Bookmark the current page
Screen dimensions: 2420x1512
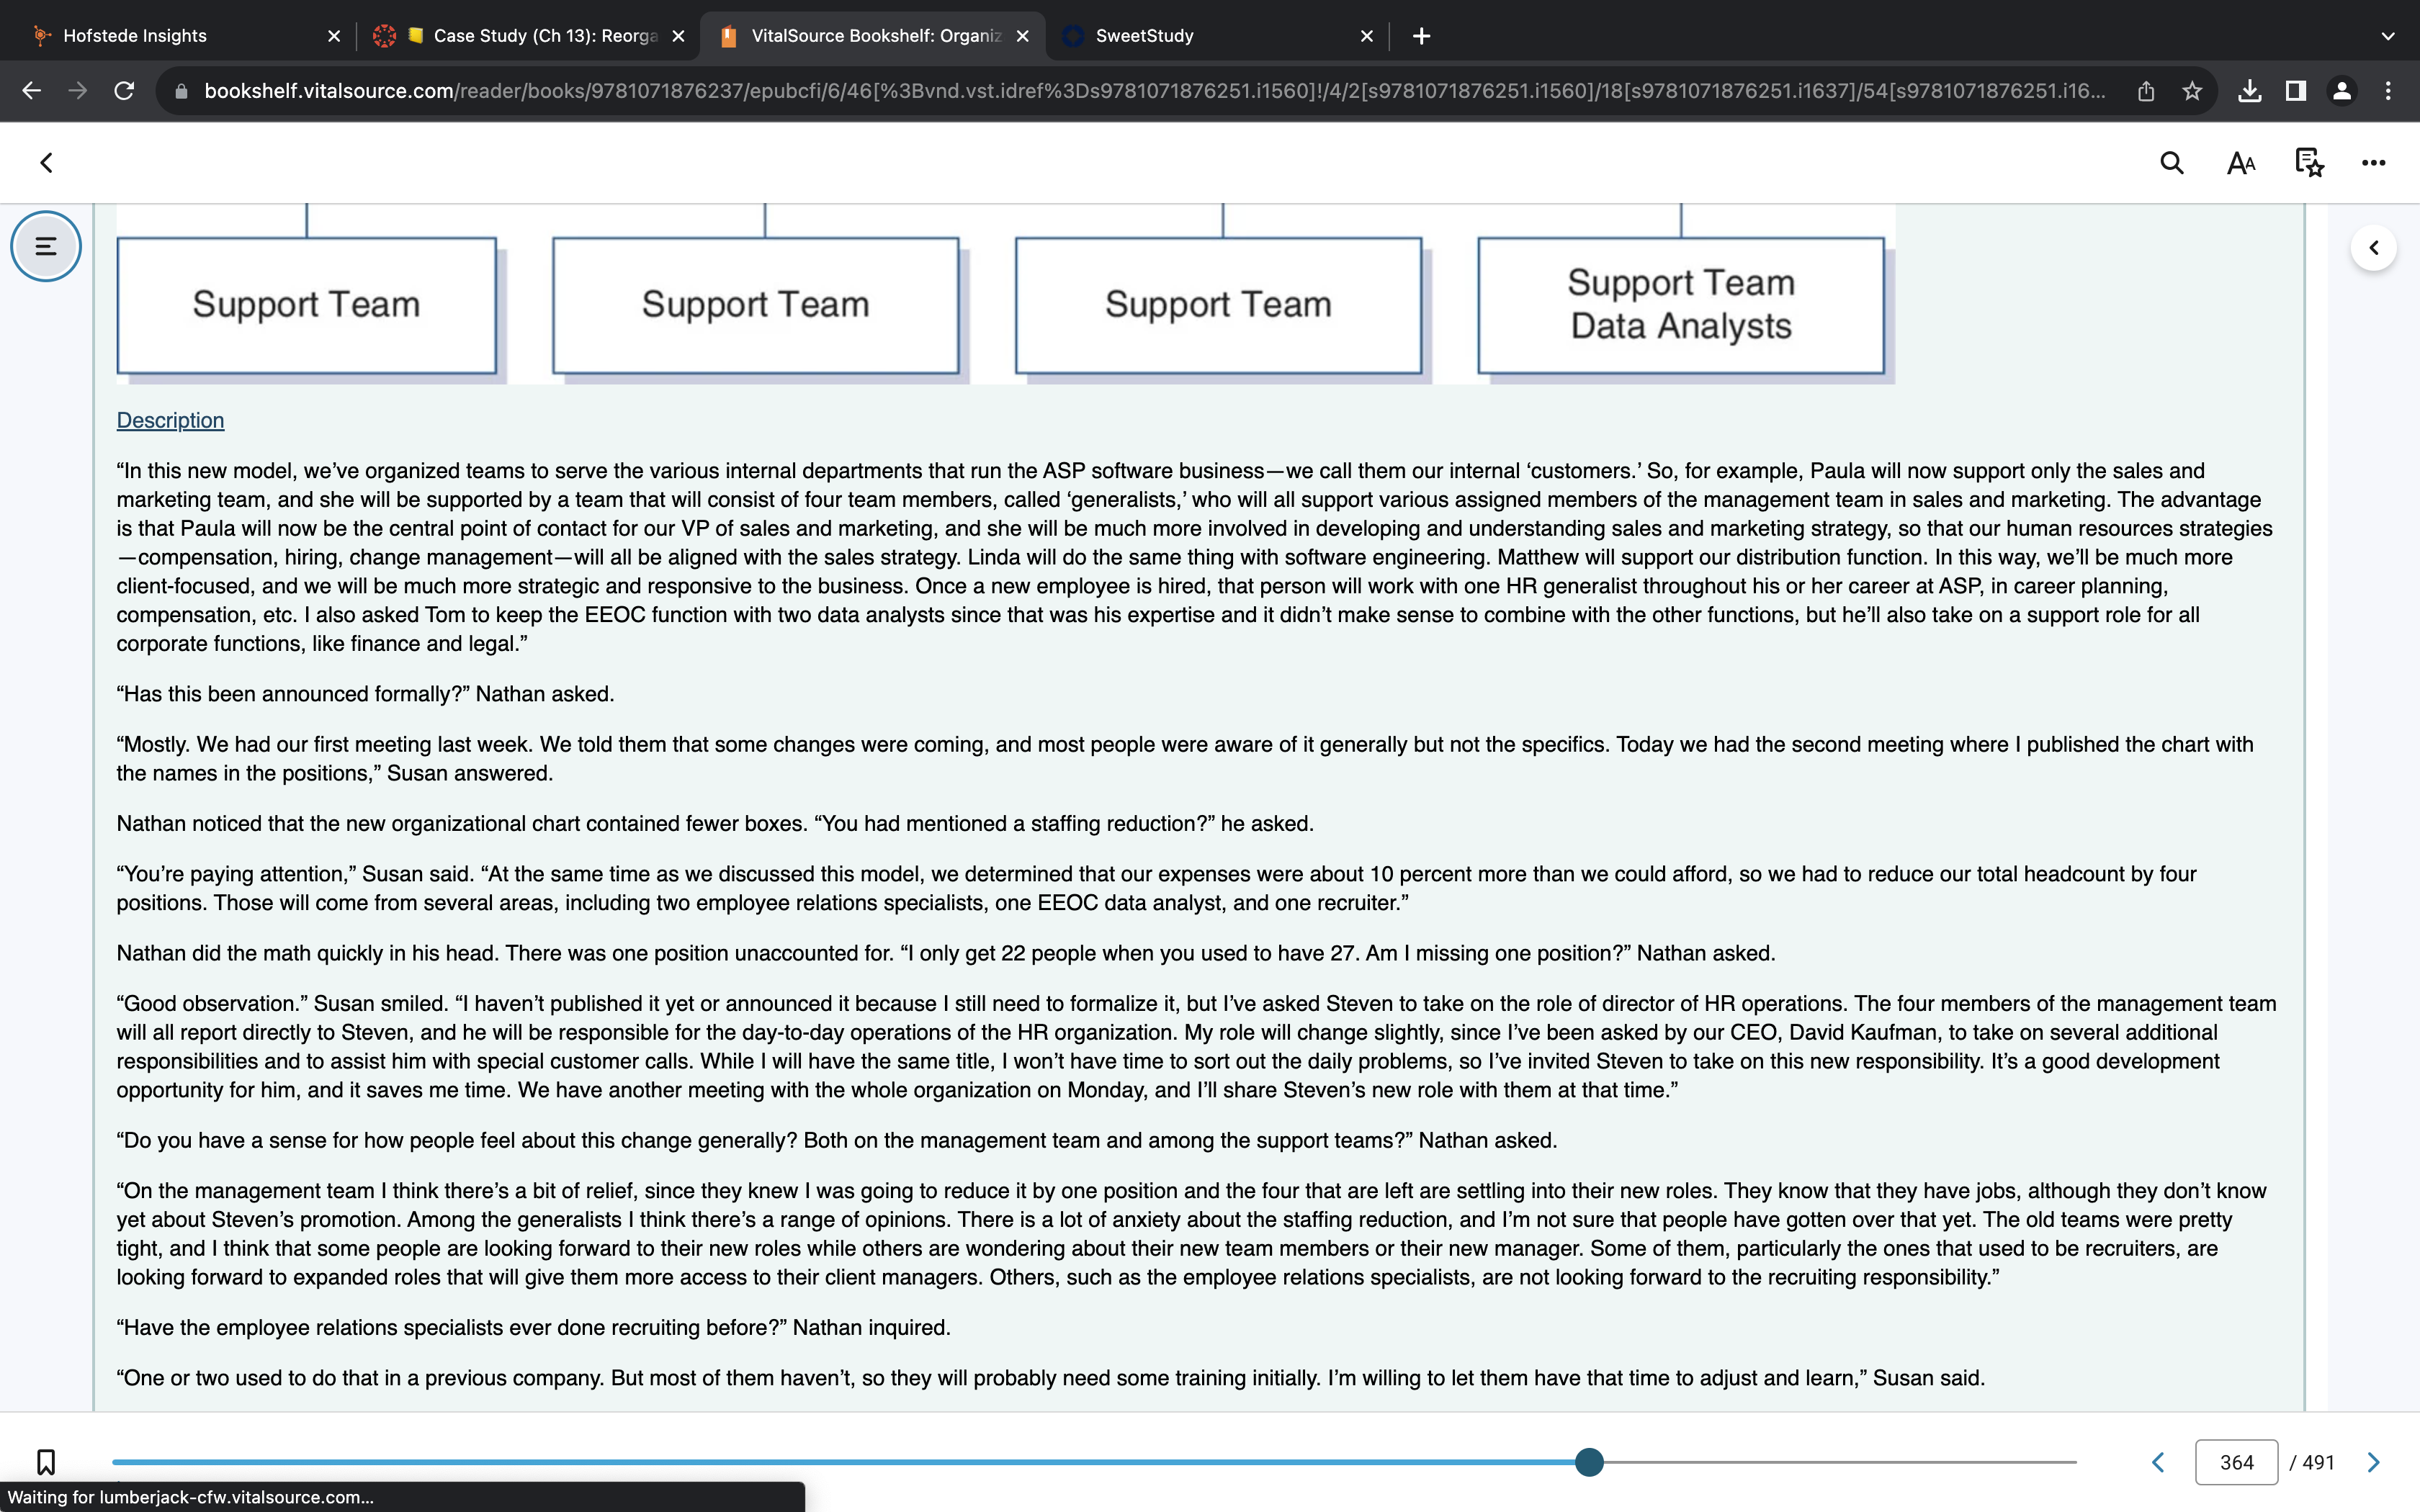[x=46, y=1462]
